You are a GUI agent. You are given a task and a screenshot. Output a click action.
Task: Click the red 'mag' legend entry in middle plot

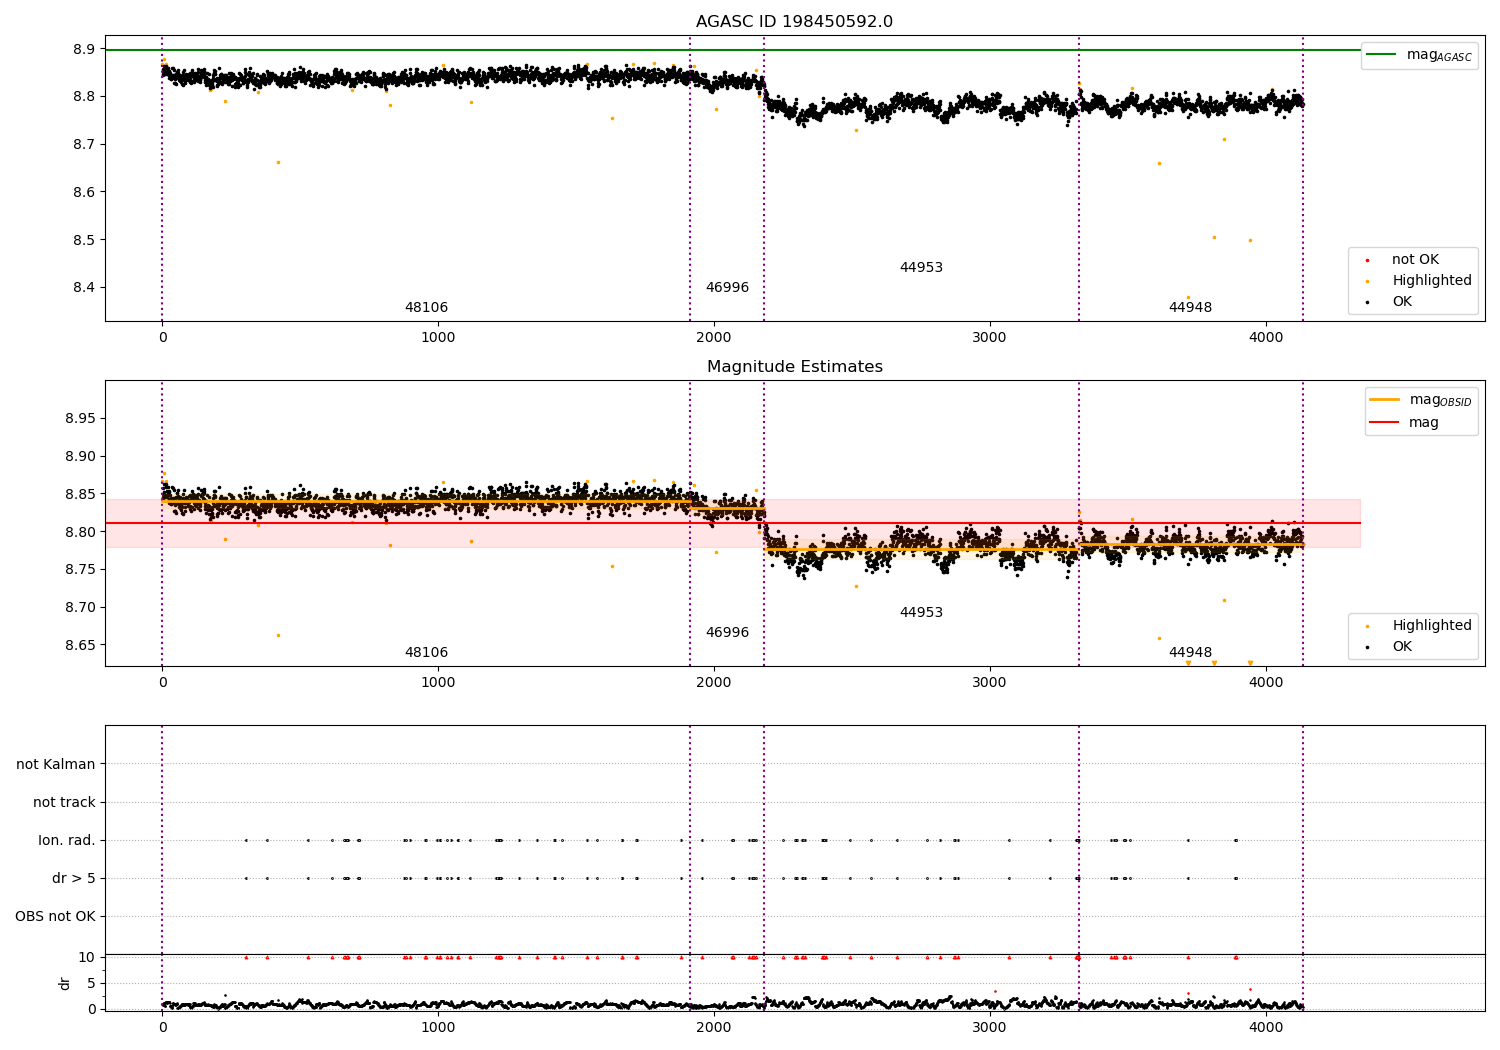pos(1404,423)
